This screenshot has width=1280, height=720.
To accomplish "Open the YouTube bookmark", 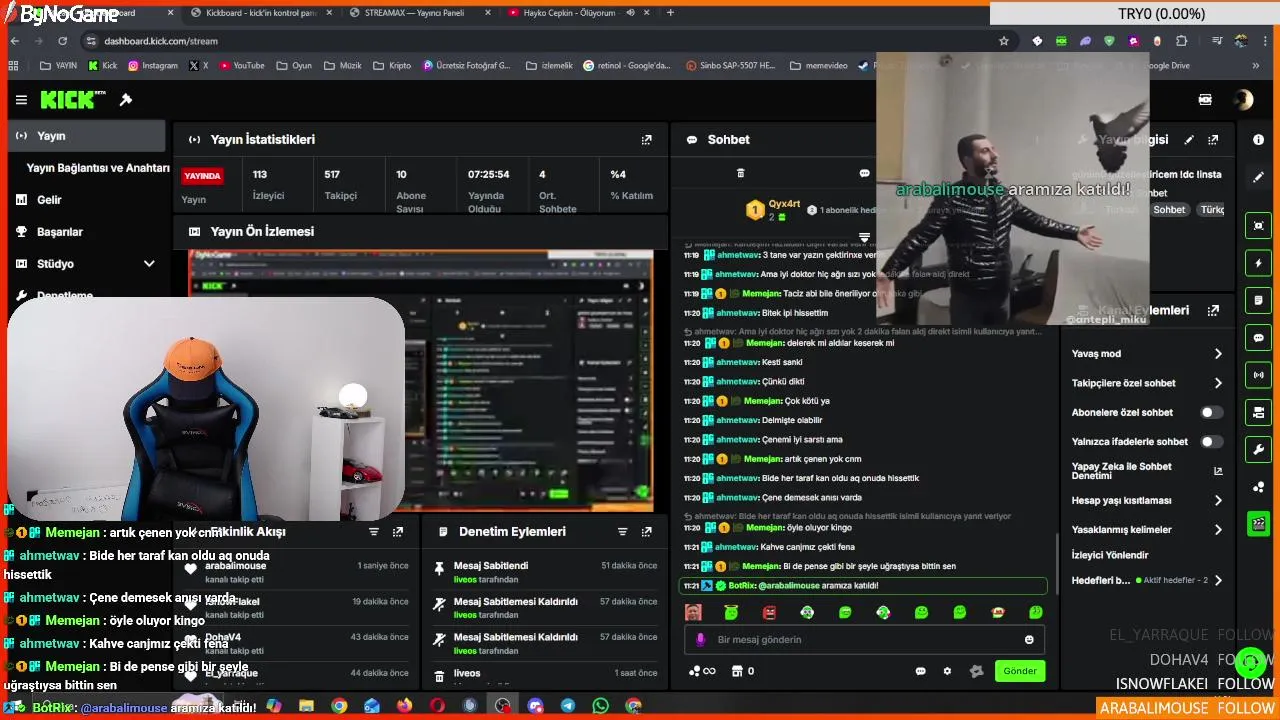I will point(241,66).
